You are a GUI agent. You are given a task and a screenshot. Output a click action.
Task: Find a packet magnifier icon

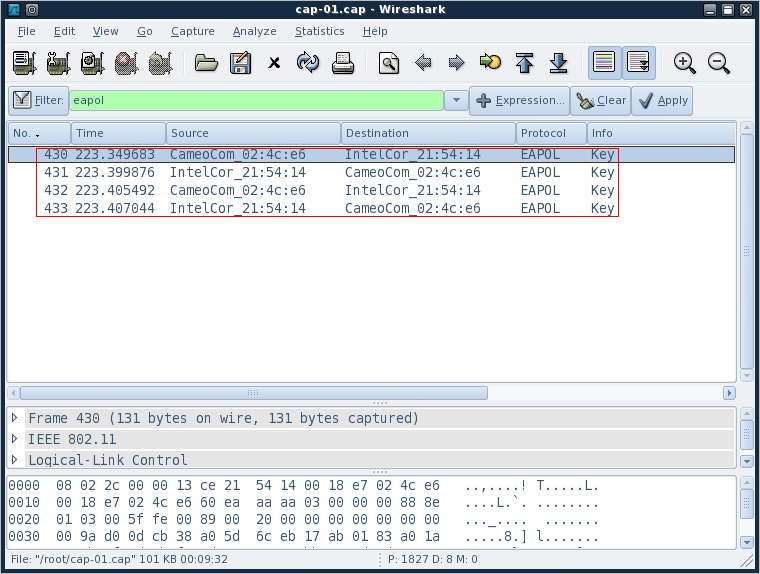pos(389,63)
